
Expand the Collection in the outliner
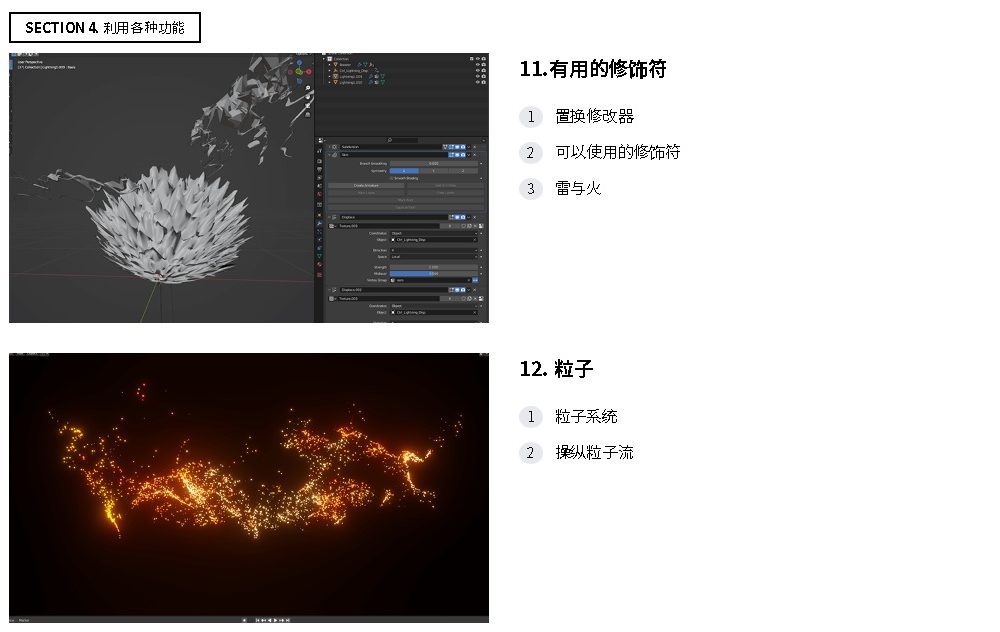pos(325,59)
